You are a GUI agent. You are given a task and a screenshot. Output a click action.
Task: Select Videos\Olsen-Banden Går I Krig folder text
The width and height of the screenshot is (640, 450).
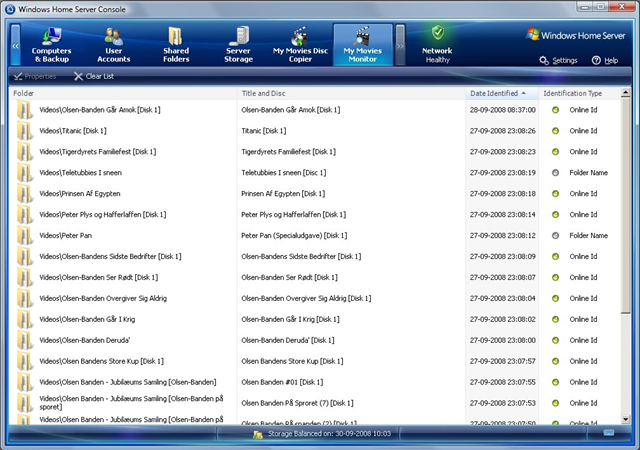(87, 319)
